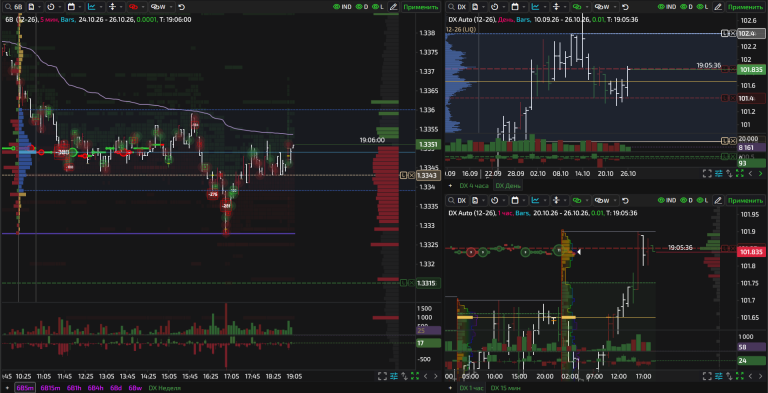The width and height of the screenshot is (768, 393).
Task: Switch to 6B15m tab
Action: click(50, 388)
